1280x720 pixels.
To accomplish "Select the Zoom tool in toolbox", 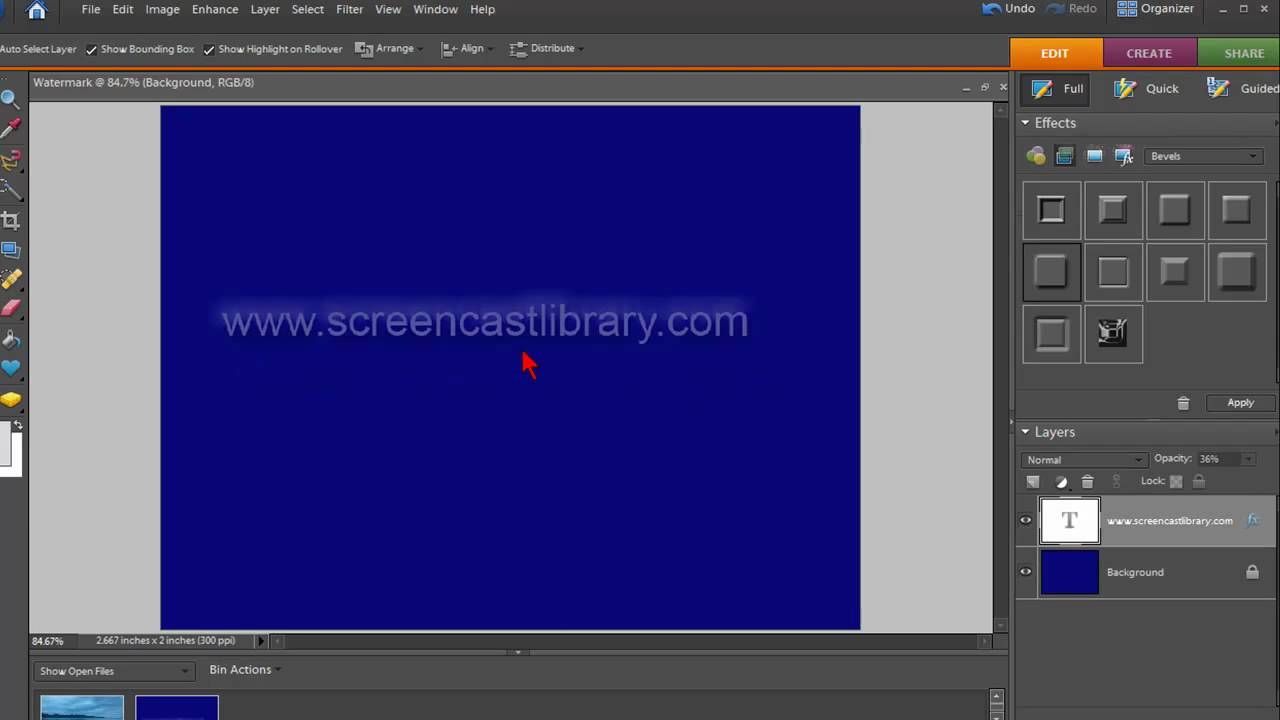I will (9, 98).
